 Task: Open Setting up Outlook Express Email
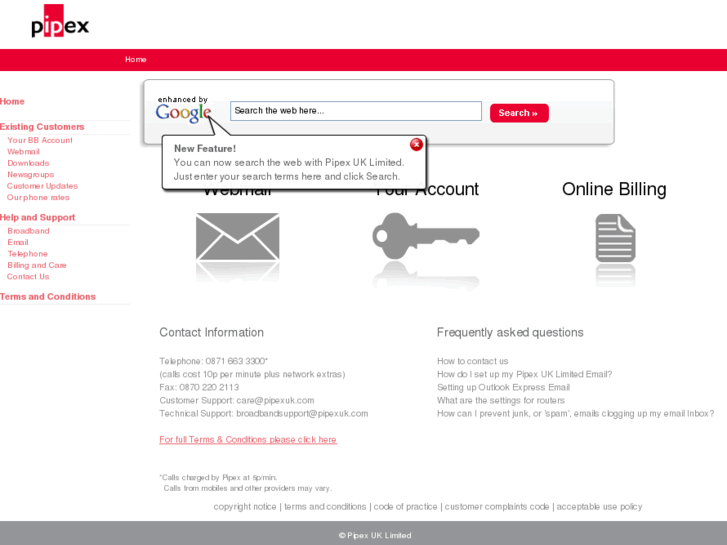[x=504, y=387]
